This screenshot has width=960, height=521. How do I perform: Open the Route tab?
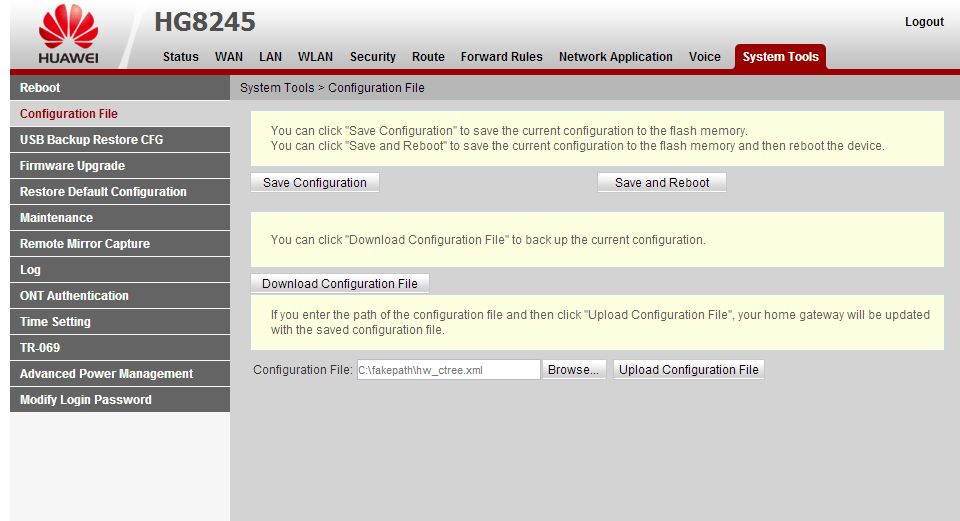click(x=428, y=57)
